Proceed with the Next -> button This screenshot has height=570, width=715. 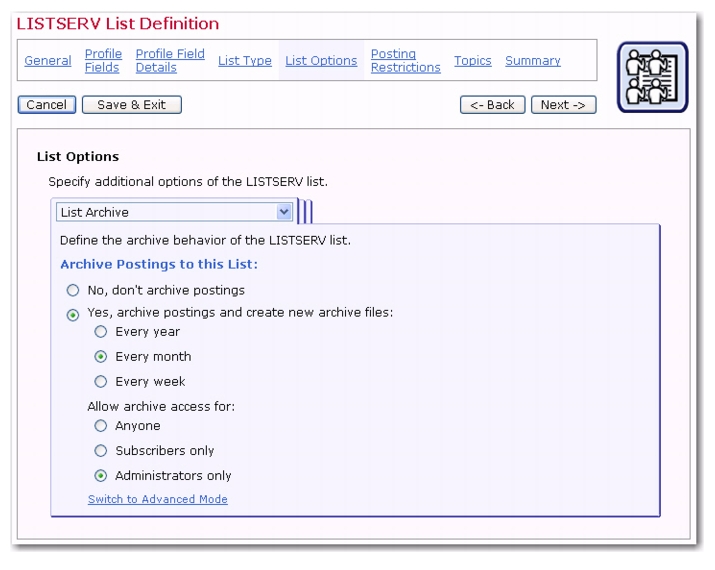pyautogui.click(x=564, y=105)
